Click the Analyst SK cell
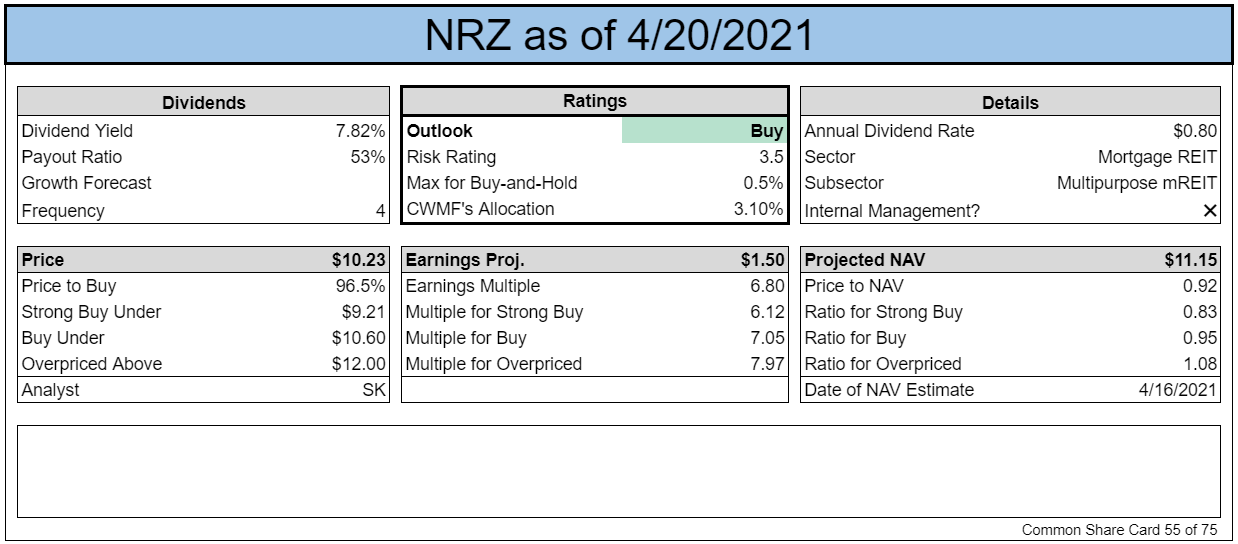The image size is (1238, 544). [x=374, y=390]
